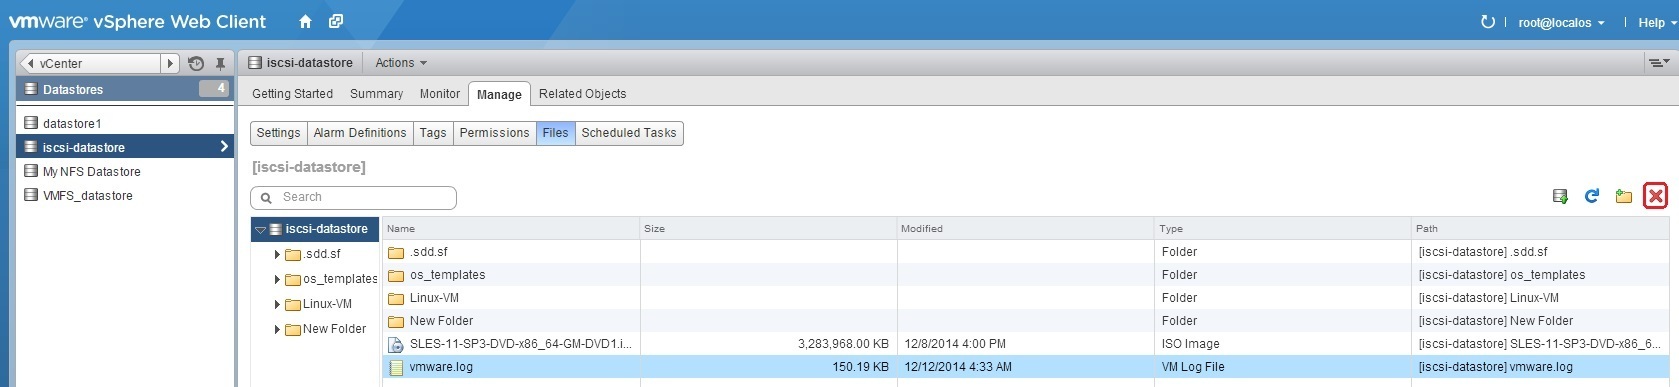Click the 12/8/2014 4:00 PM modified cell
This screenshot has height=387, width=1679.
(x=1026, y=344)
